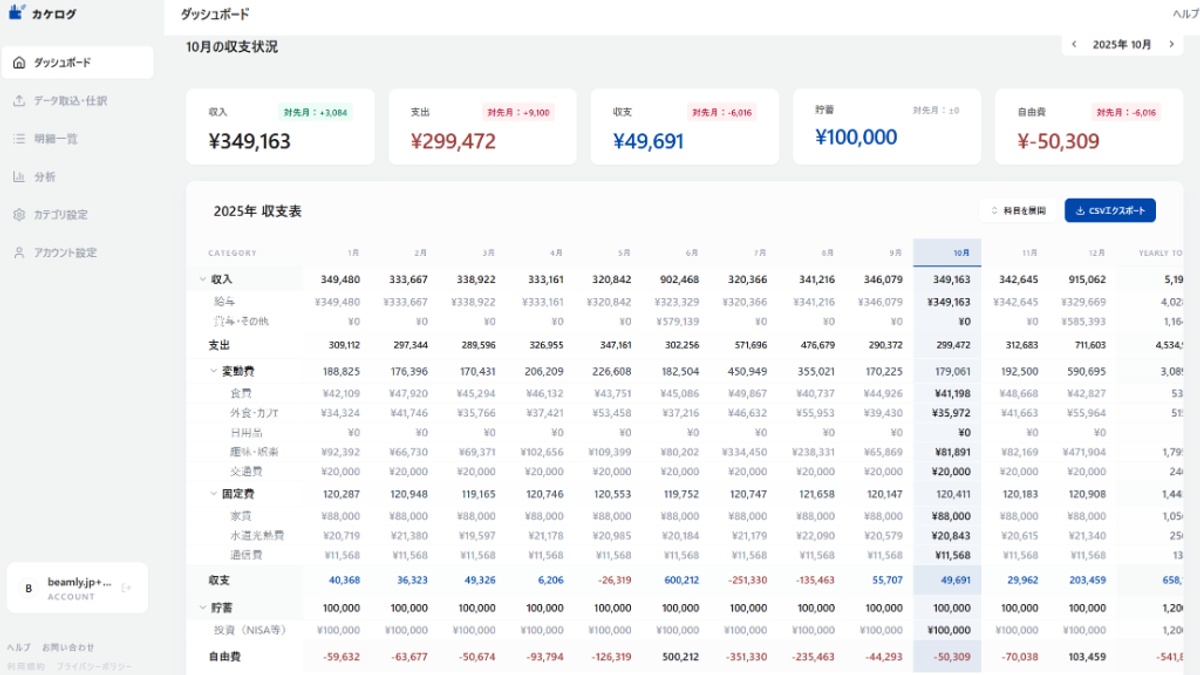Viewport: 1200px width, 675px height.
Task: Click the logout icon beside the account card
Action: 126,588
